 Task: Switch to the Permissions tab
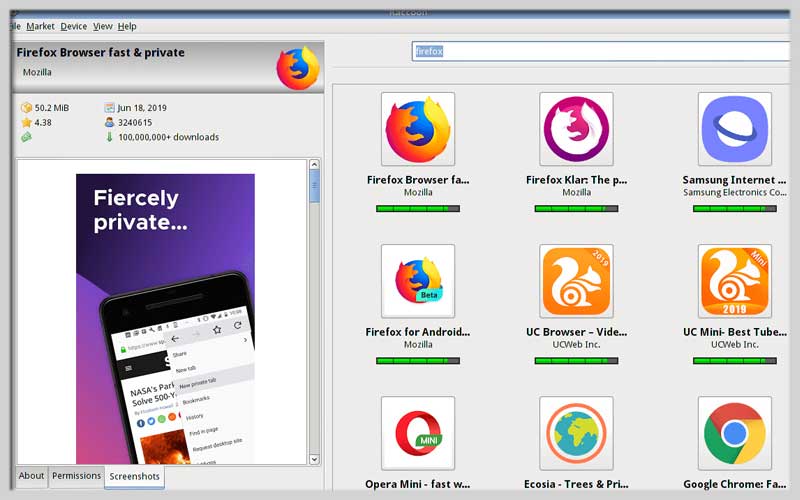point(77,476)
